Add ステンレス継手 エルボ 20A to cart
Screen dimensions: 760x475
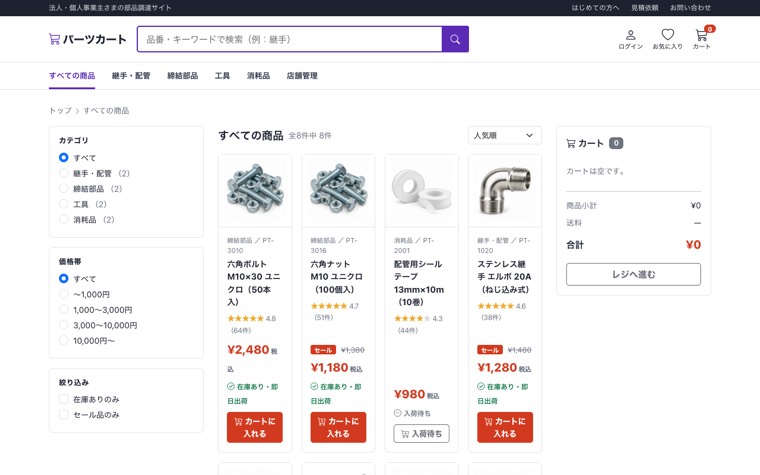pyautogui.click(x=505, y=428)
